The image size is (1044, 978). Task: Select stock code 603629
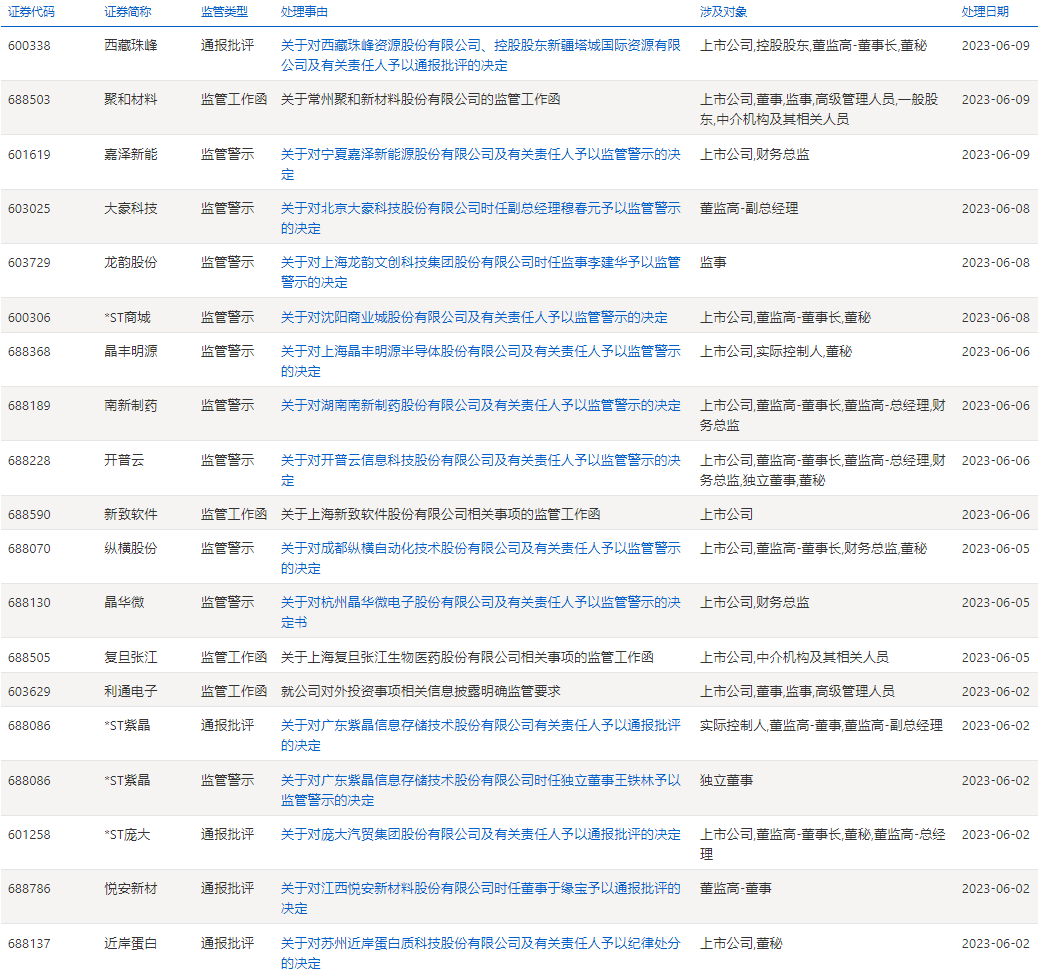click(29, 692)
